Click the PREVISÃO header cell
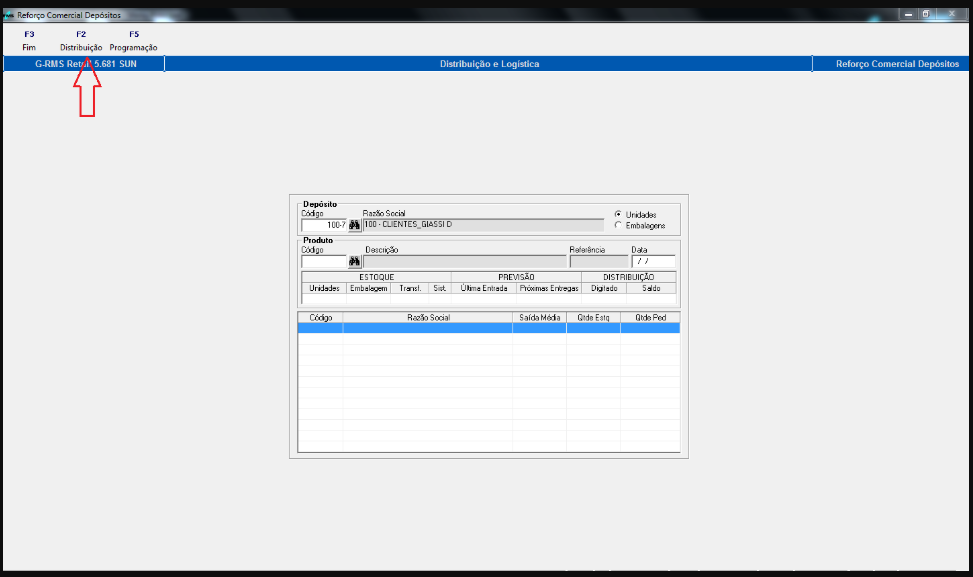The image size is (973, 577). click(516, 277)
